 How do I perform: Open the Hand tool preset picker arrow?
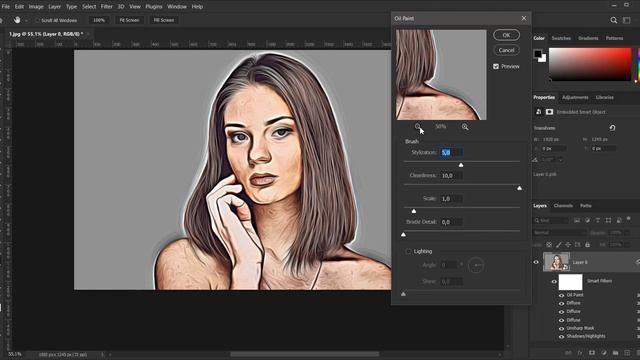(27, 20)
